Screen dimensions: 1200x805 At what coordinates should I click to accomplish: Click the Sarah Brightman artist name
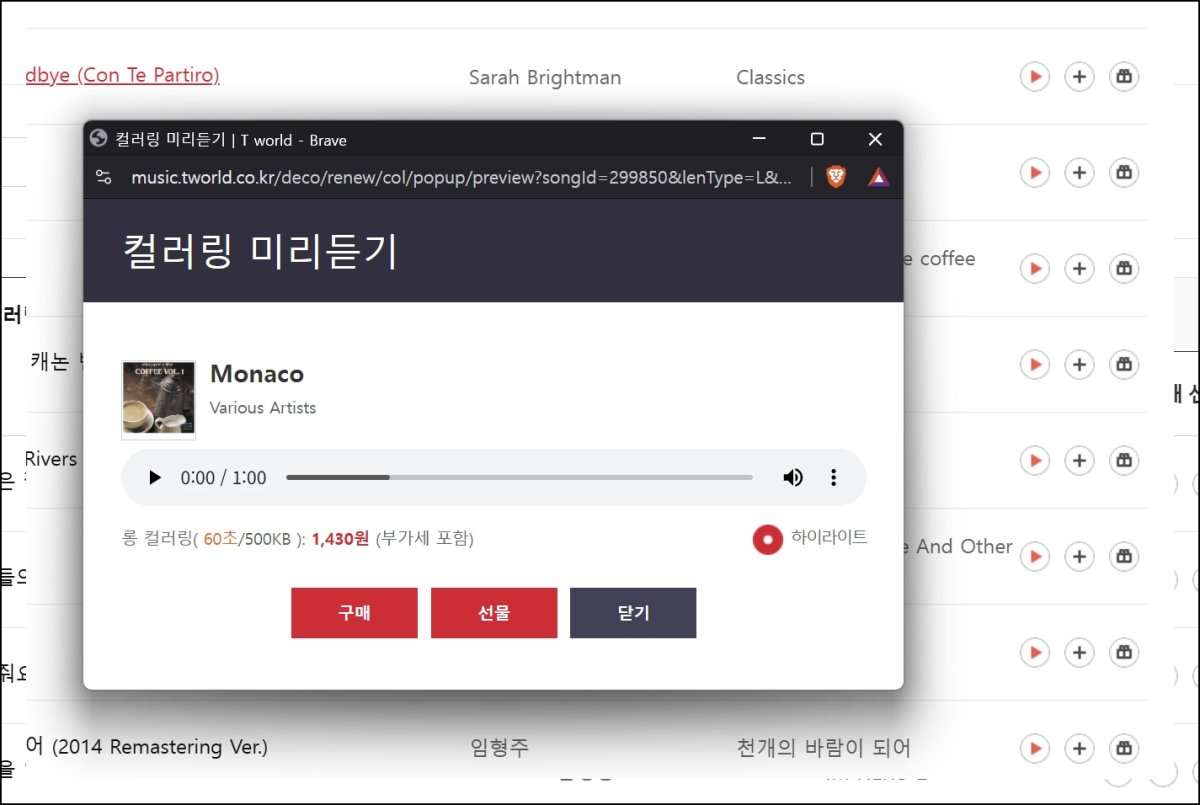(x=545, y=77)
